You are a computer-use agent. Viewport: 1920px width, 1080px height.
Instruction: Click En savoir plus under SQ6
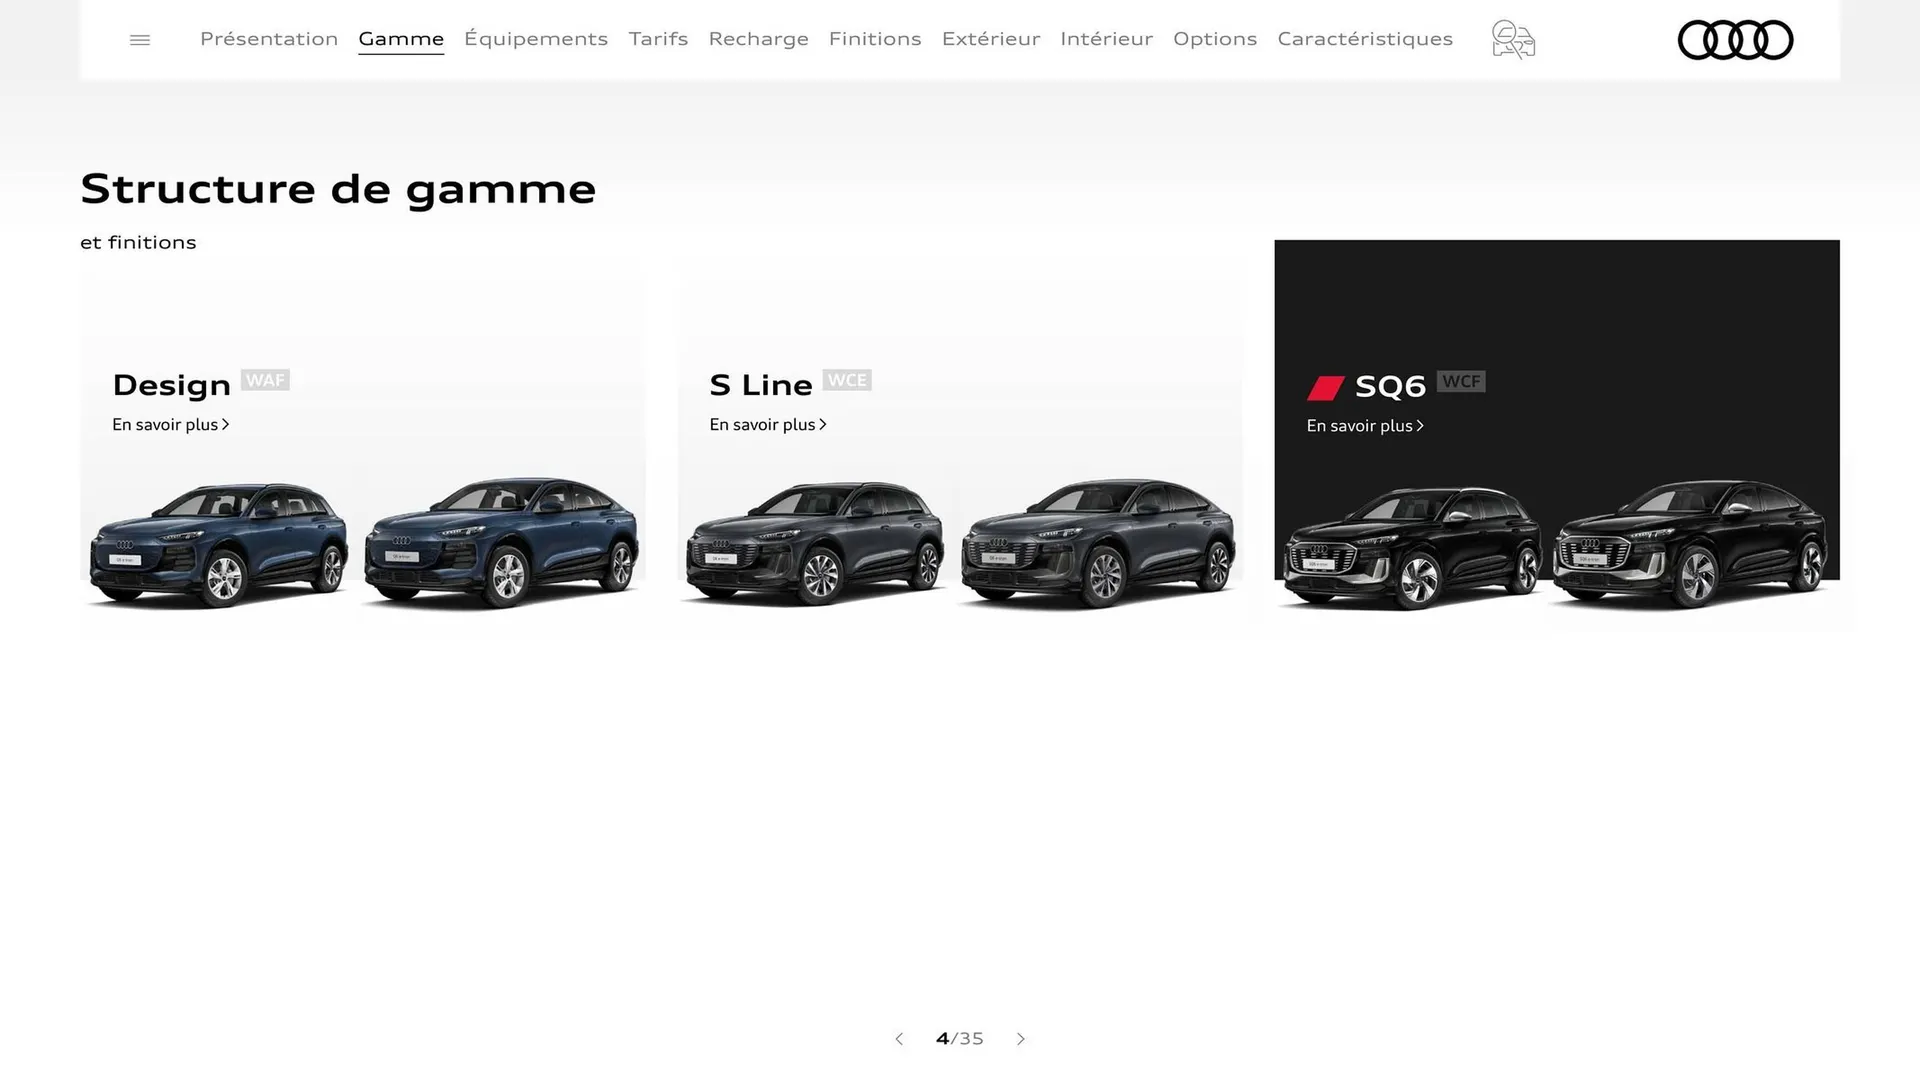click(1360, 425)
